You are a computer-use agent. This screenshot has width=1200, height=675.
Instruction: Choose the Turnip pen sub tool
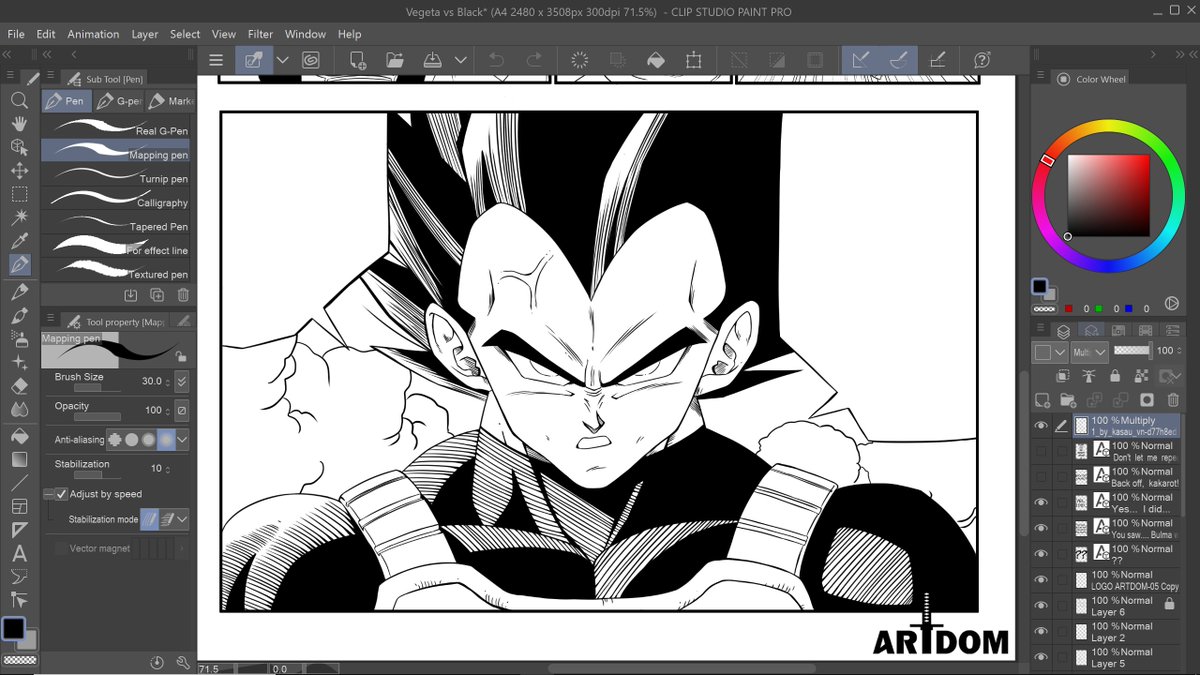(115, 175)
